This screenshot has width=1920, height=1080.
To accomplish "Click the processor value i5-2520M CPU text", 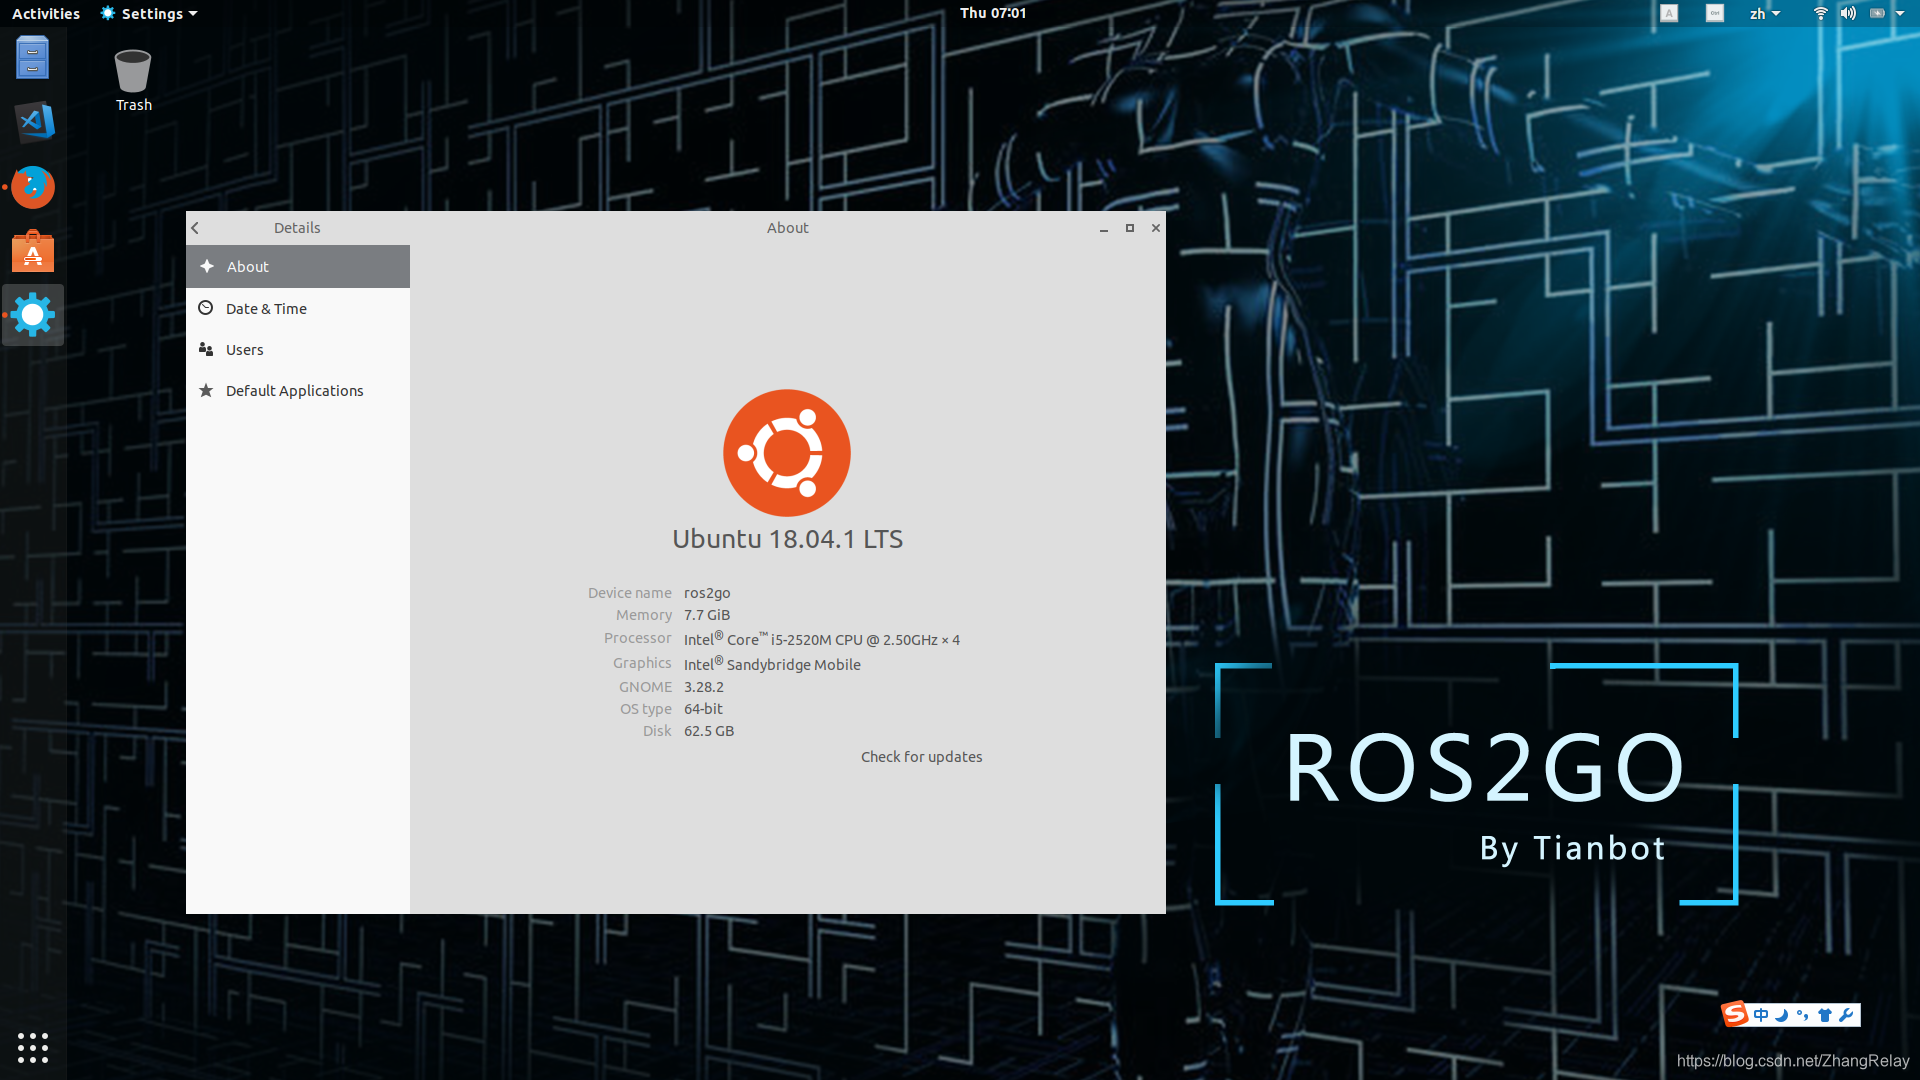I will click(822, 639).
